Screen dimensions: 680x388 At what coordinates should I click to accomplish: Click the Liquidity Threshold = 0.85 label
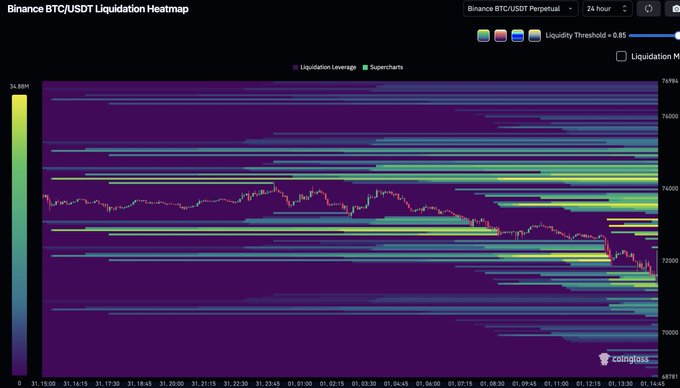point(586,36)
